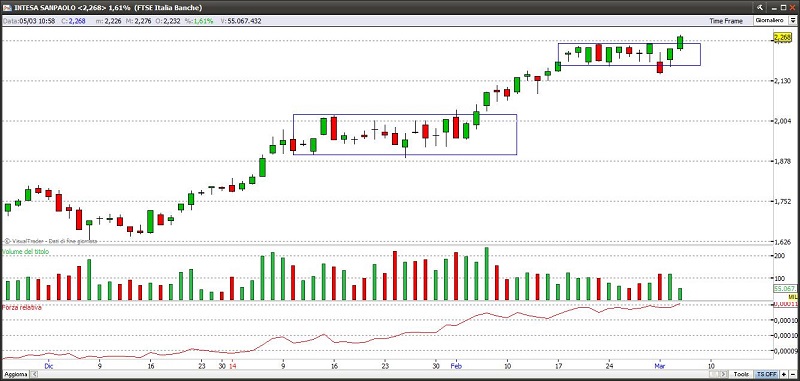Click the red '14' year label on the time axis
The height and width of the screenshot is (381, 800).
coord(233,366)
